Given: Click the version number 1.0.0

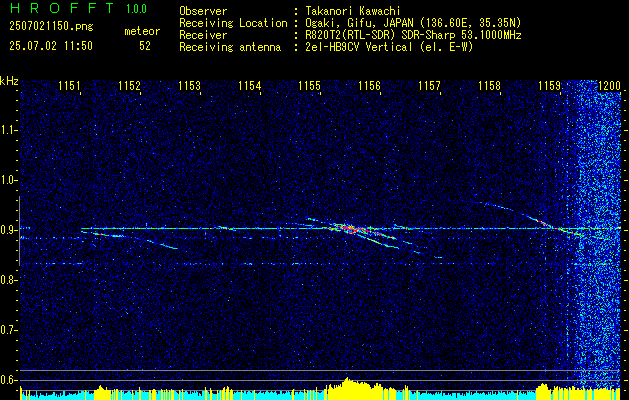Looking at the screenshot, I should [136, 8].
